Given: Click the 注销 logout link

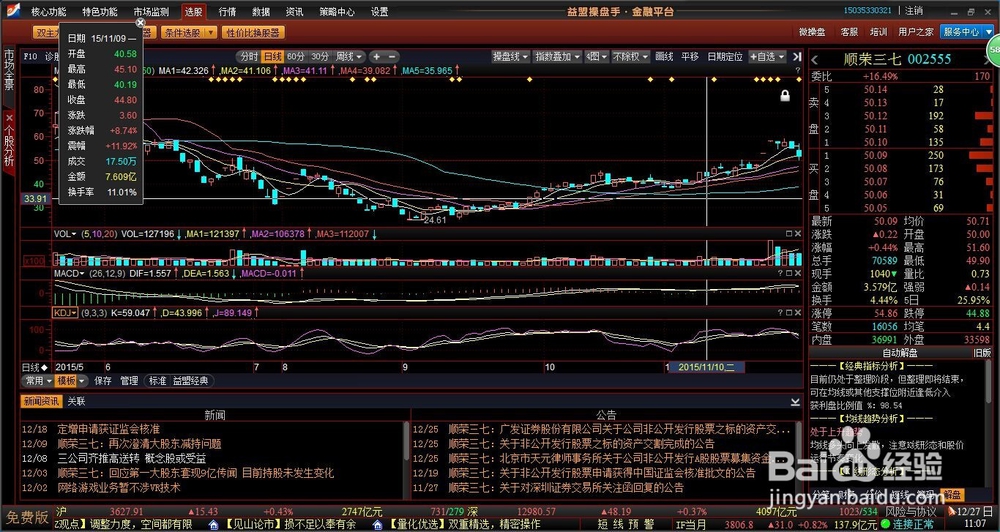Looking at the screenshot, I should tap(914, 11).
